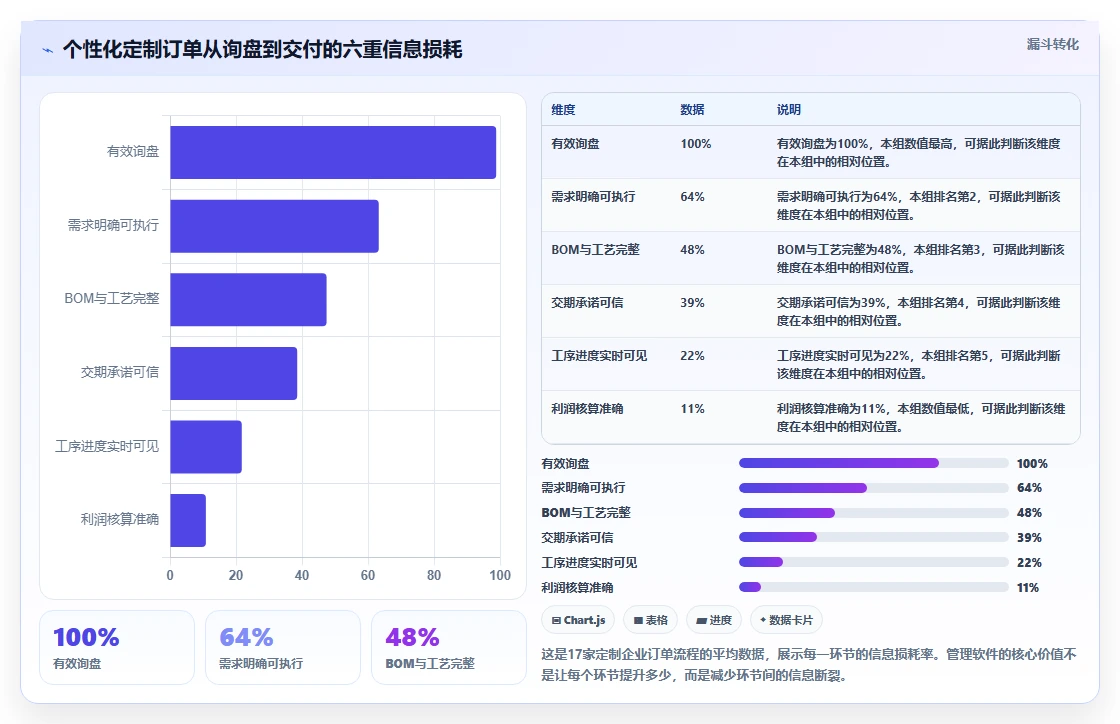
Task: Open the 100% 有效询盘 stat card
Action: [117, 648]
